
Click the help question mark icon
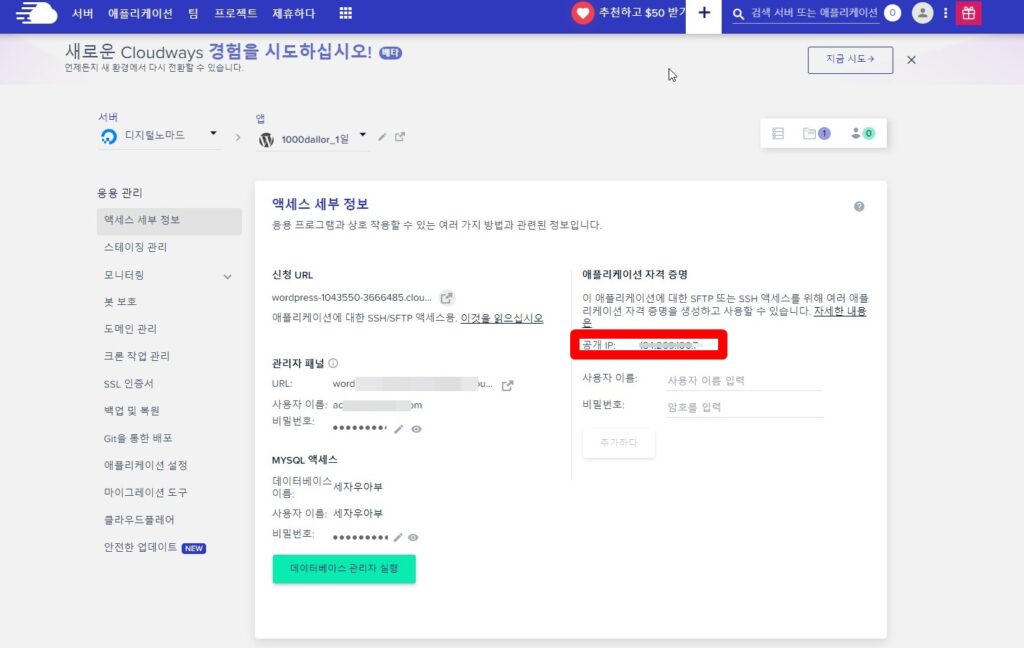[x=859, y=206]
